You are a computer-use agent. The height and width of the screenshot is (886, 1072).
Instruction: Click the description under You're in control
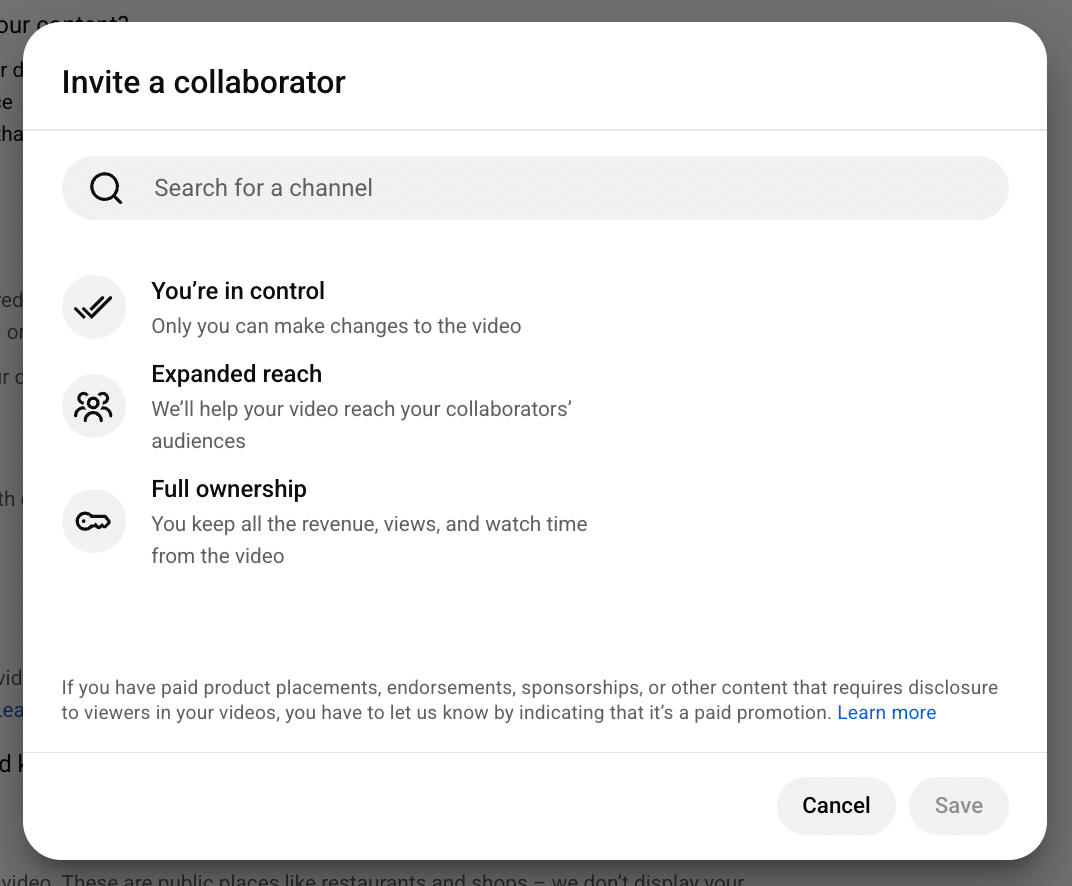coord(336,326)
